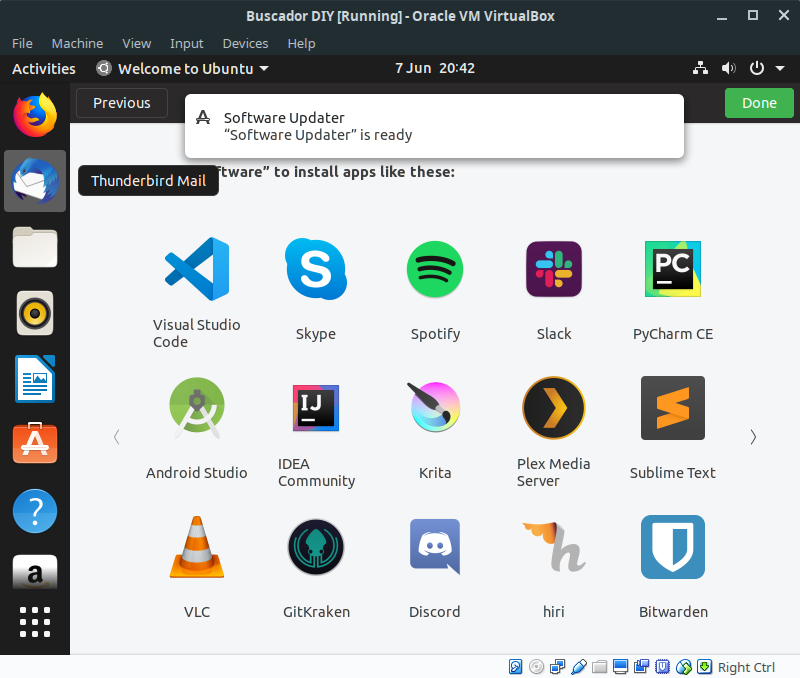
Task: Launch Firefox from the dock
Action: click(x=35, y=115)
